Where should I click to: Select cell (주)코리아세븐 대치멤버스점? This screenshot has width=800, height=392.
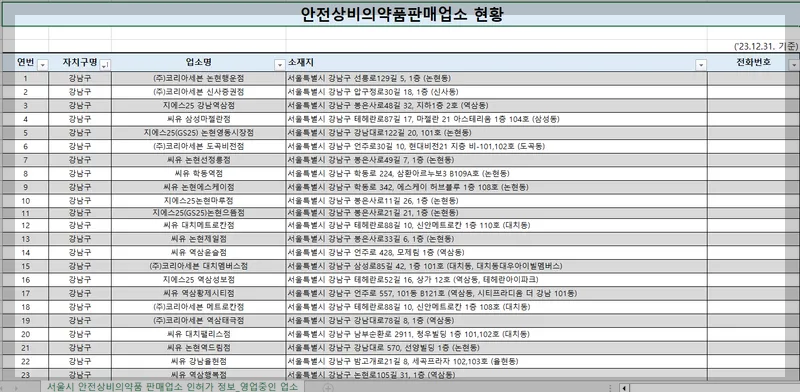(198, 266)
